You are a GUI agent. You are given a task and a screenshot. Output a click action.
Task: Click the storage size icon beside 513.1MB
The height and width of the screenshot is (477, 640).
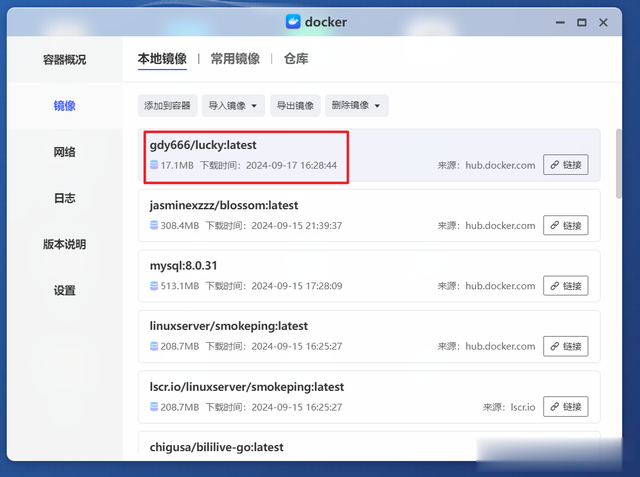coord(154,286)
